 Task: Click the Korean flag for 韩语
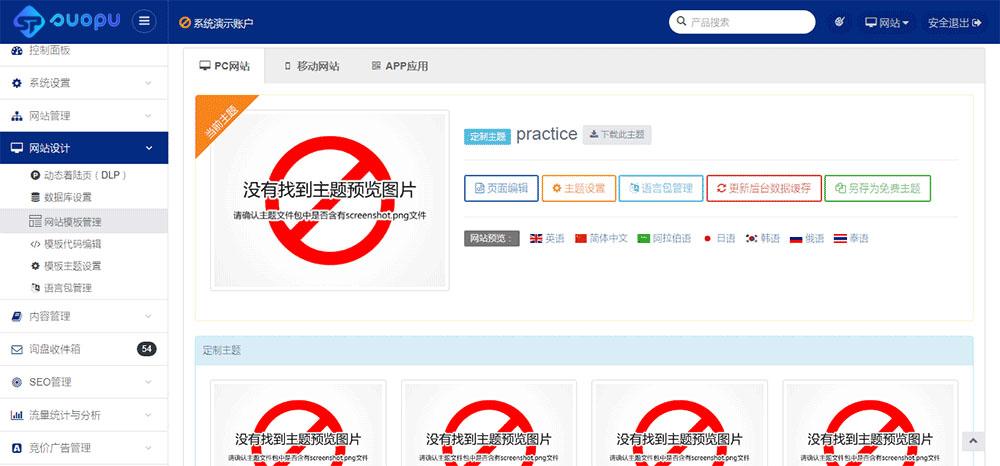point(751,238)
